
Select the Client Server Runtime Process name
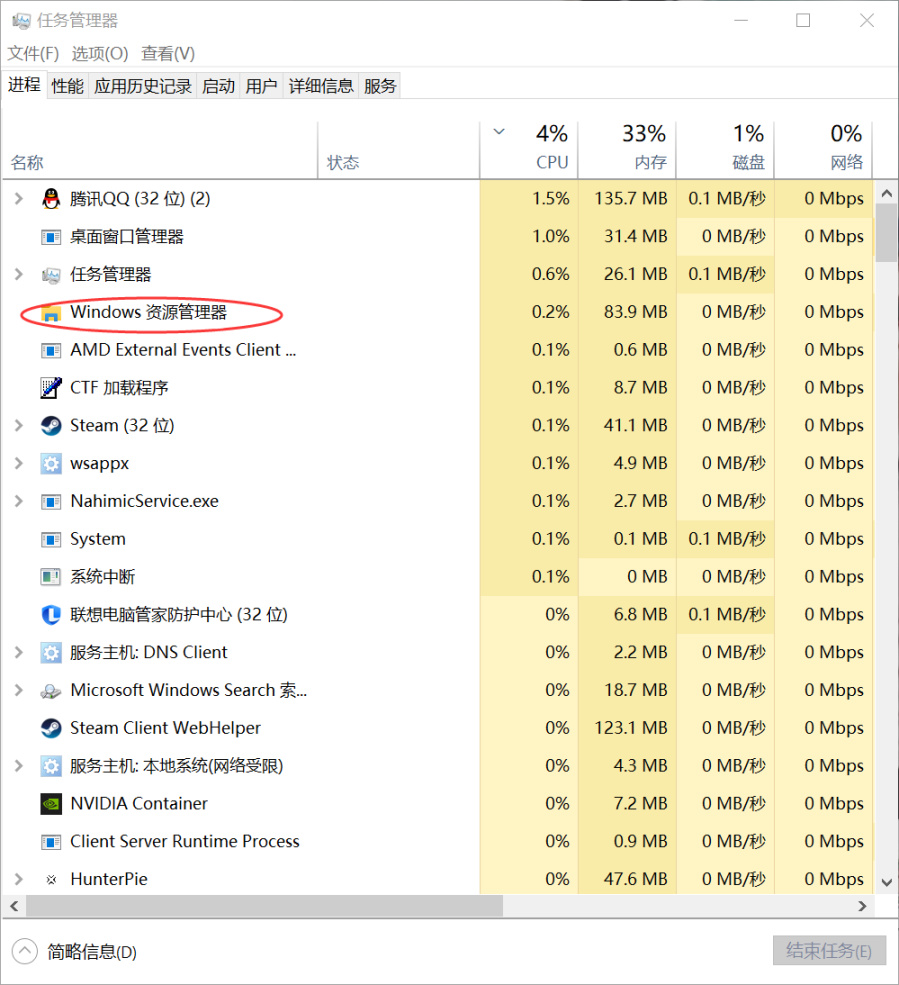point(185,842)
